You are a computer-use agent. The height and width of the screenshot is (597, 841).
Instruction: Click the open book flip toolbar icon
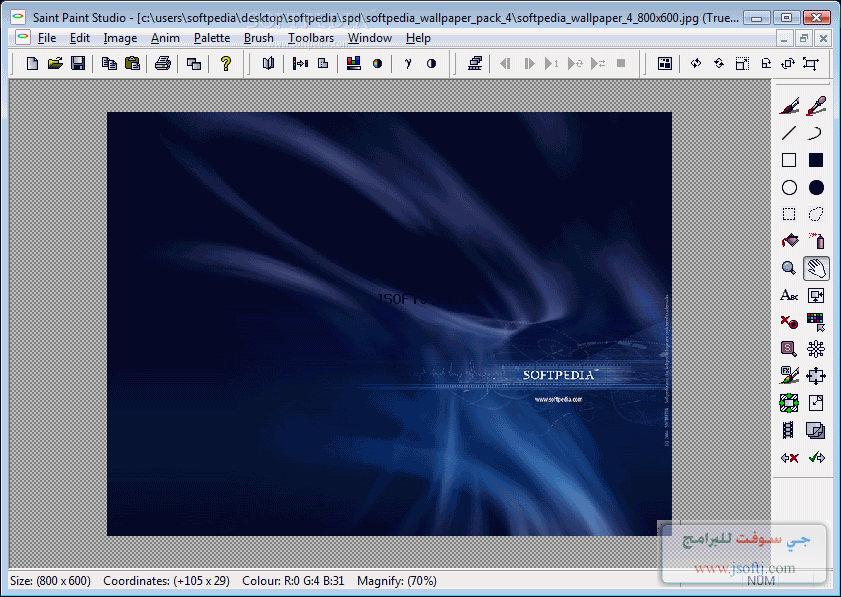pyautogui.click(x=268, y=63)
